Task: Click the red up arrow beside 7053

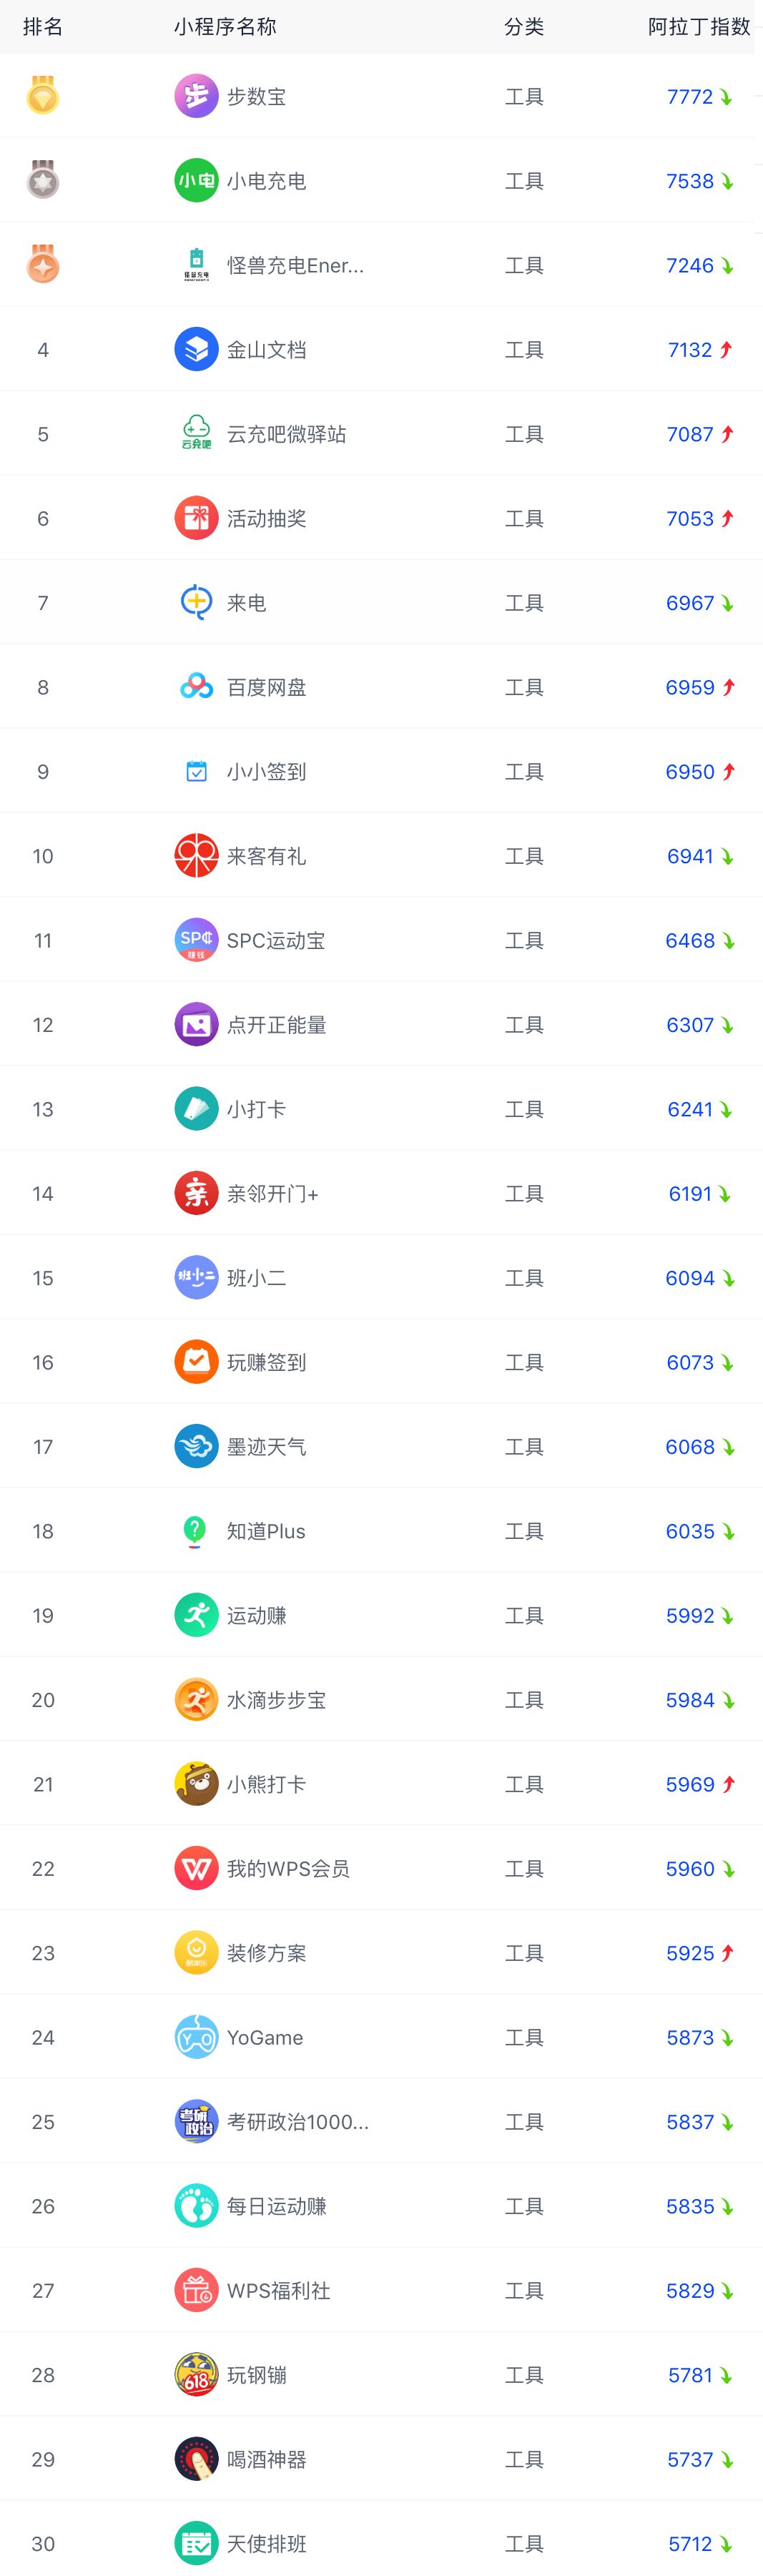Action: 727,518
